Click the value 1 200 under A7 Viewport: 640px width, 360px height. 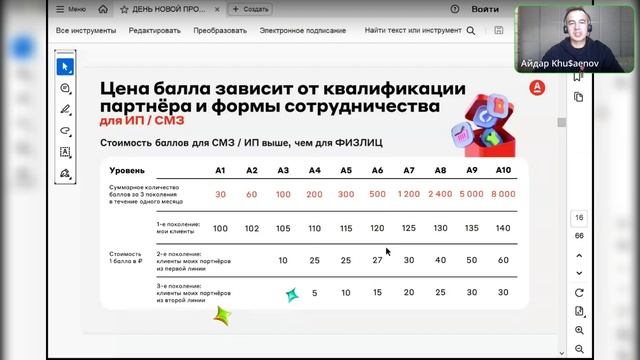point(409,194)
